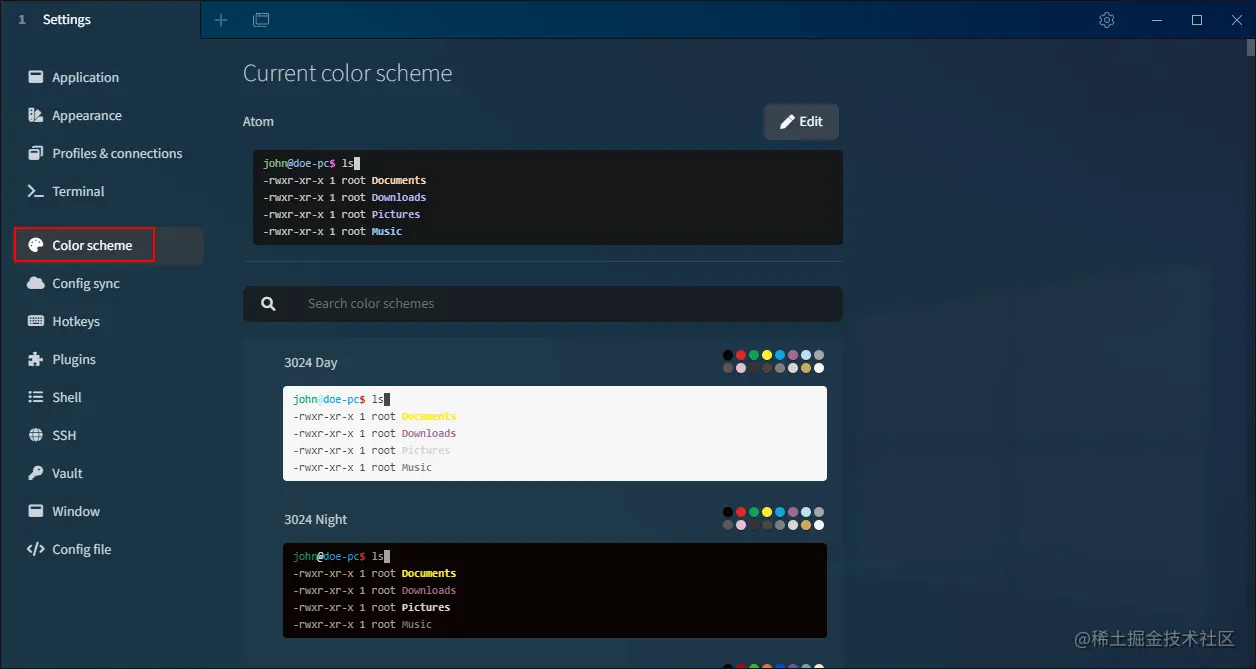Click the yellow swatch of 3024 Day
Screen dimensions: 1256x669
tap(767, 355)
